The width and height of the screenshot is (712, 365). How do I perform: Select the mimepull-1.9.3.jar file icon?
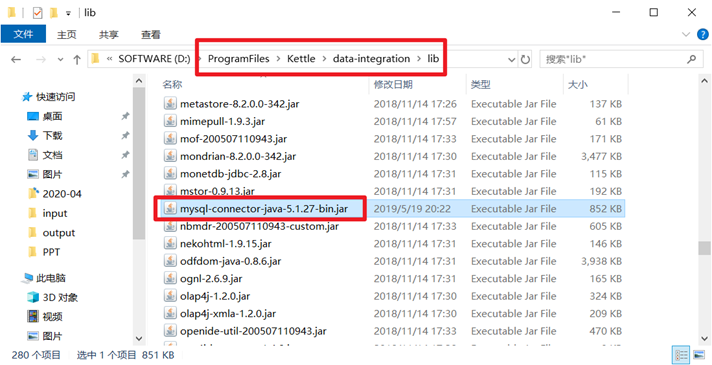tap(170, 121)
